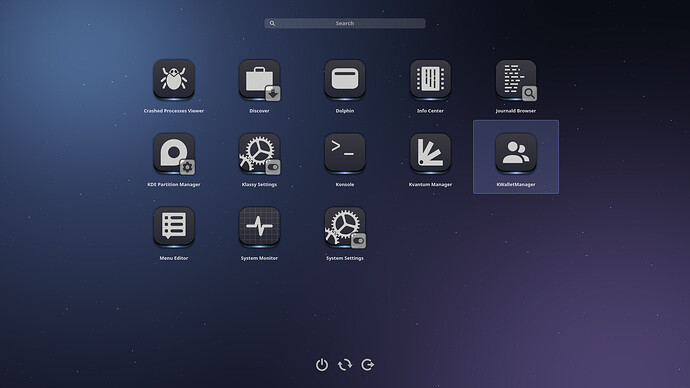Open System Settings gear icon
Screen dimensions: 690x388
pyautogui.click(x=345, y=227)
